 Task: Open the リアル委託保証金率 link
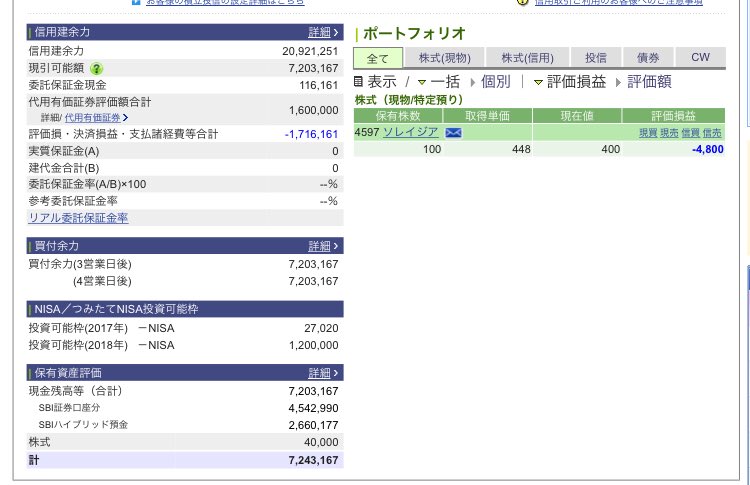(x=78, y=218)
